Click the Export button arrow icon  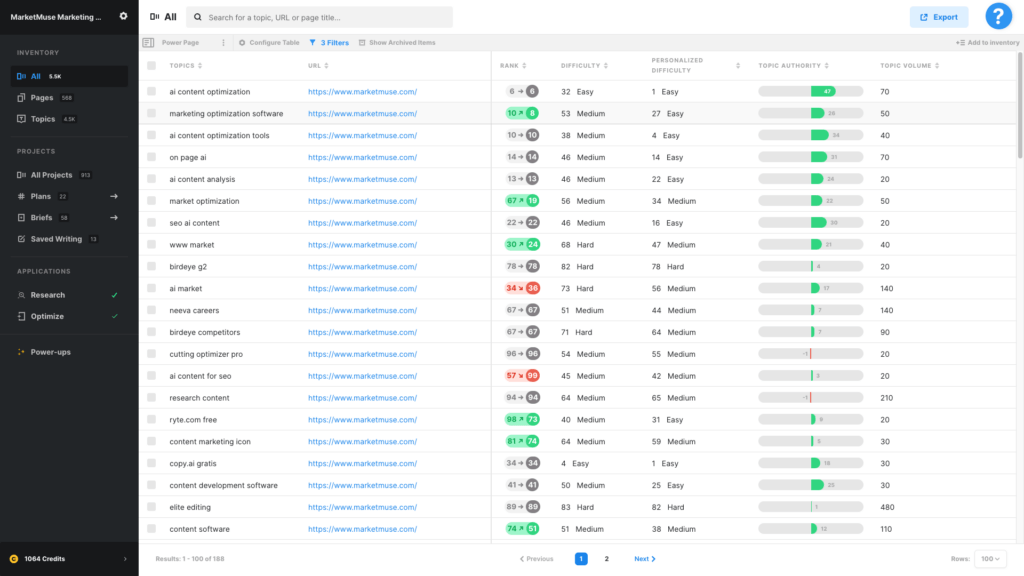point(923,18)
